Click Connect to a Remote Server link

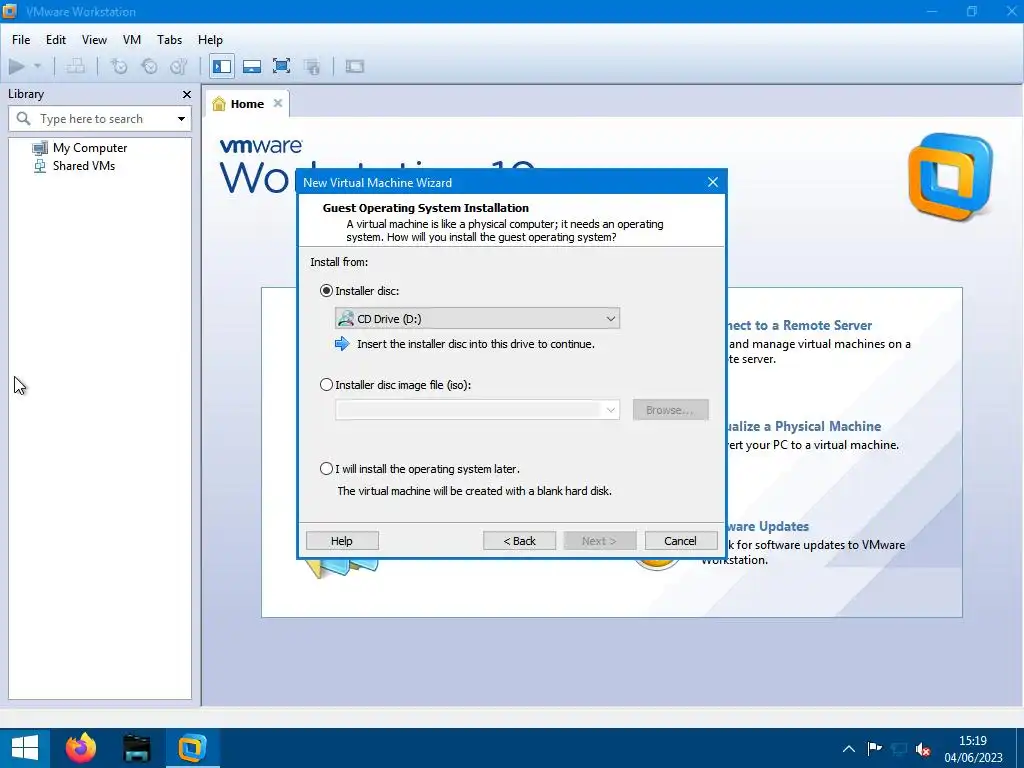click(x=798, y=325)
